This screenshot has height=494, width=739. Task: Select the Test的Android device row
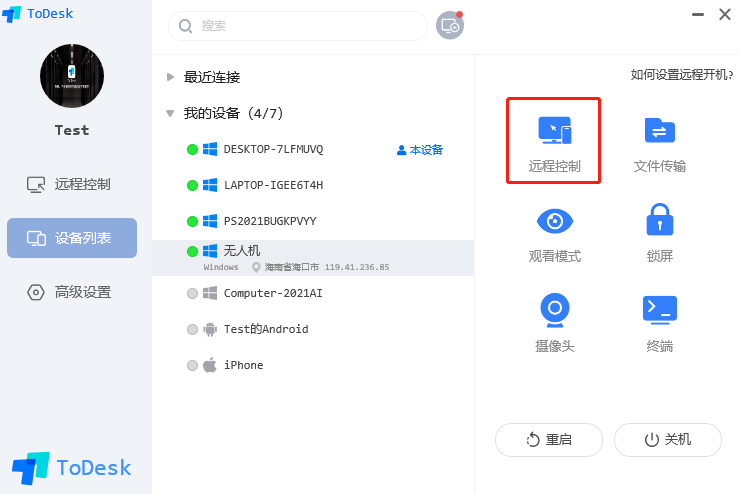click(313, 329)
